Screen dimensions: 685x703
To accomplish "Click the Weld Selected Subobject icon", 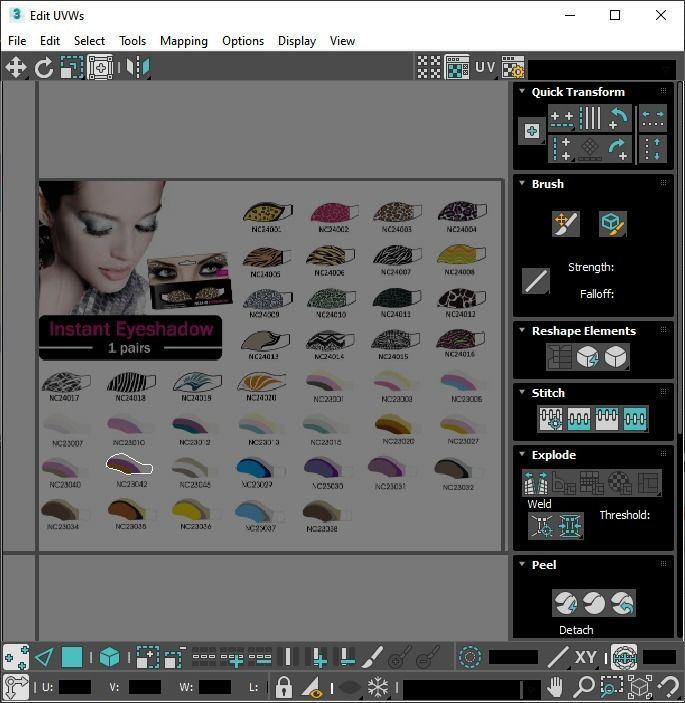I will (570, 525).
